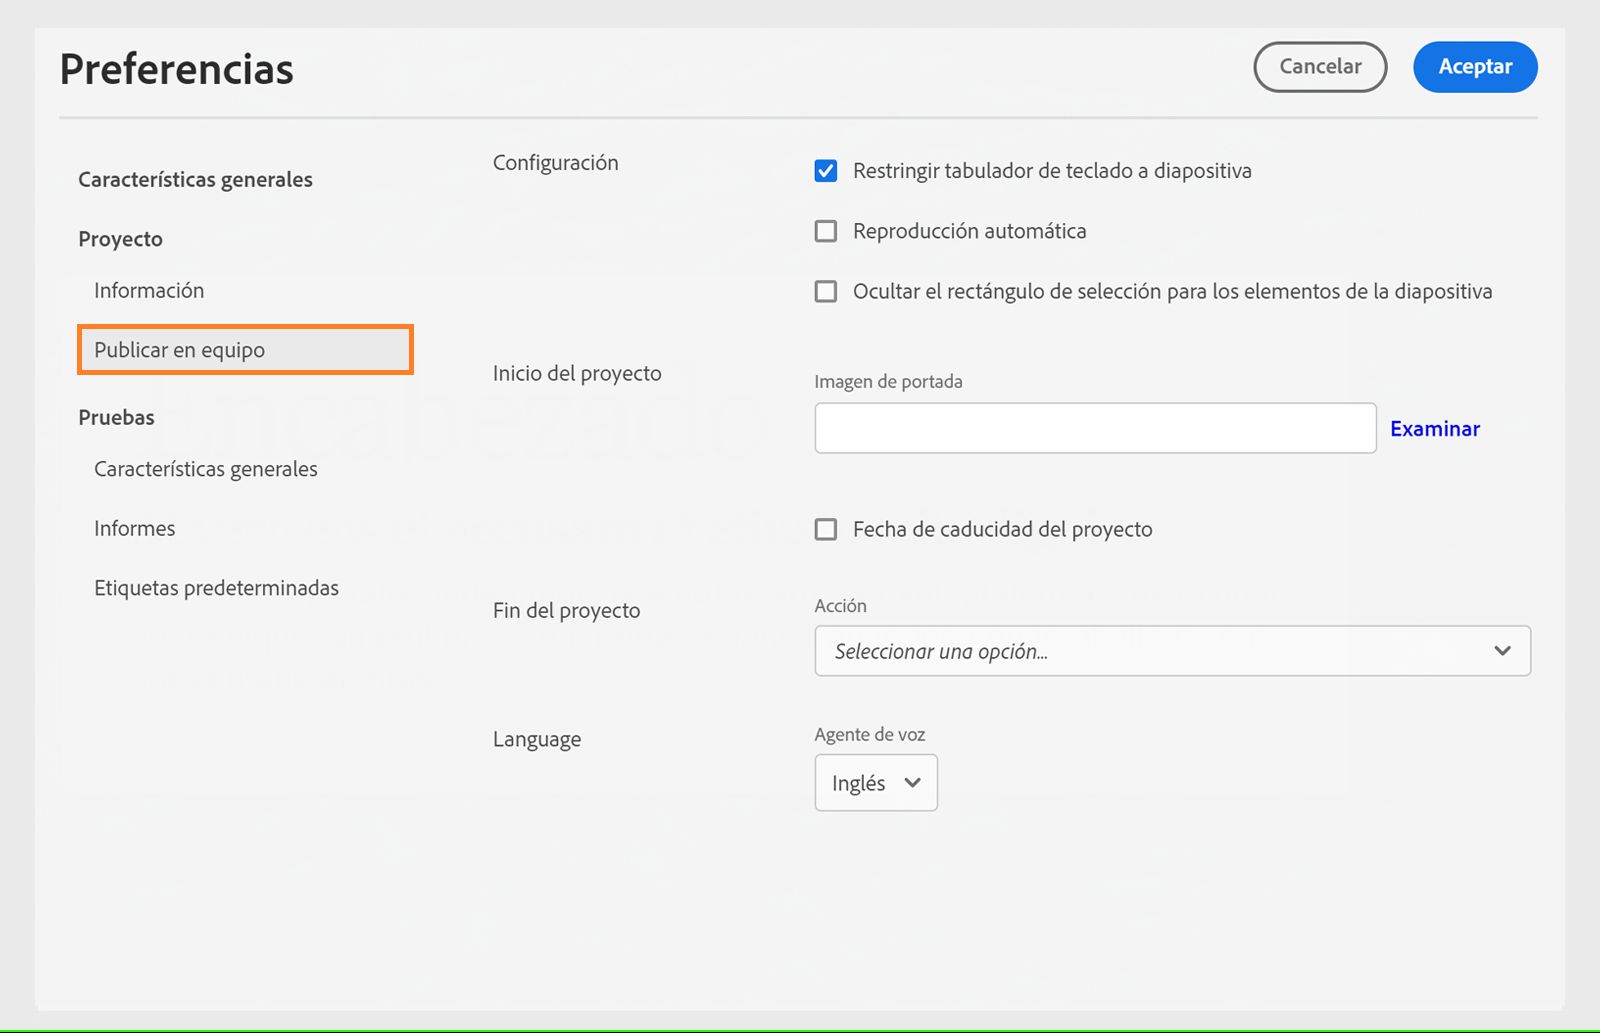Enable Reproducción automática checkbox

pos(826,231)
